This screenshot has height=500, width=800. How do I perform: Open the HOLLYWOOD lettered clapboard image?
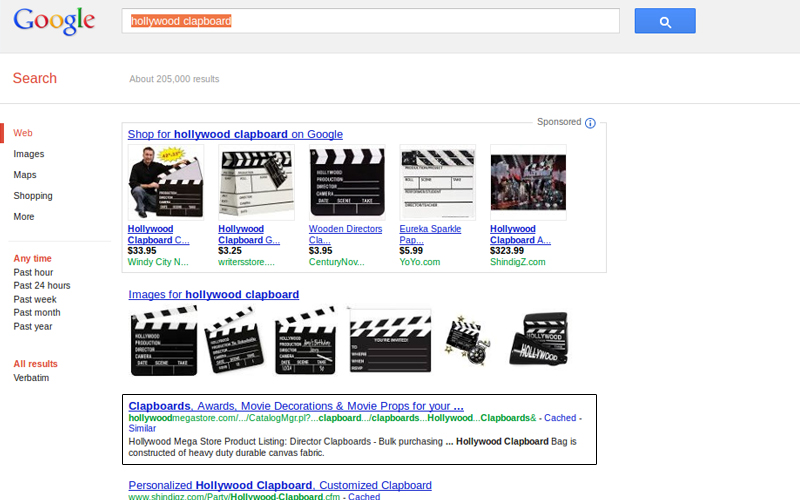click(538, 339)
